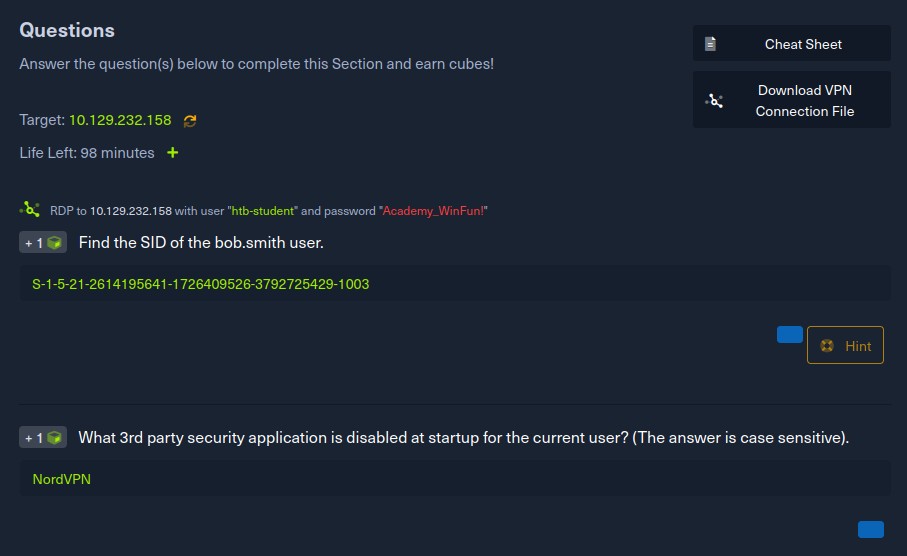Reset target with the orange refresh icon
The image size is (907, 556).
190,120
